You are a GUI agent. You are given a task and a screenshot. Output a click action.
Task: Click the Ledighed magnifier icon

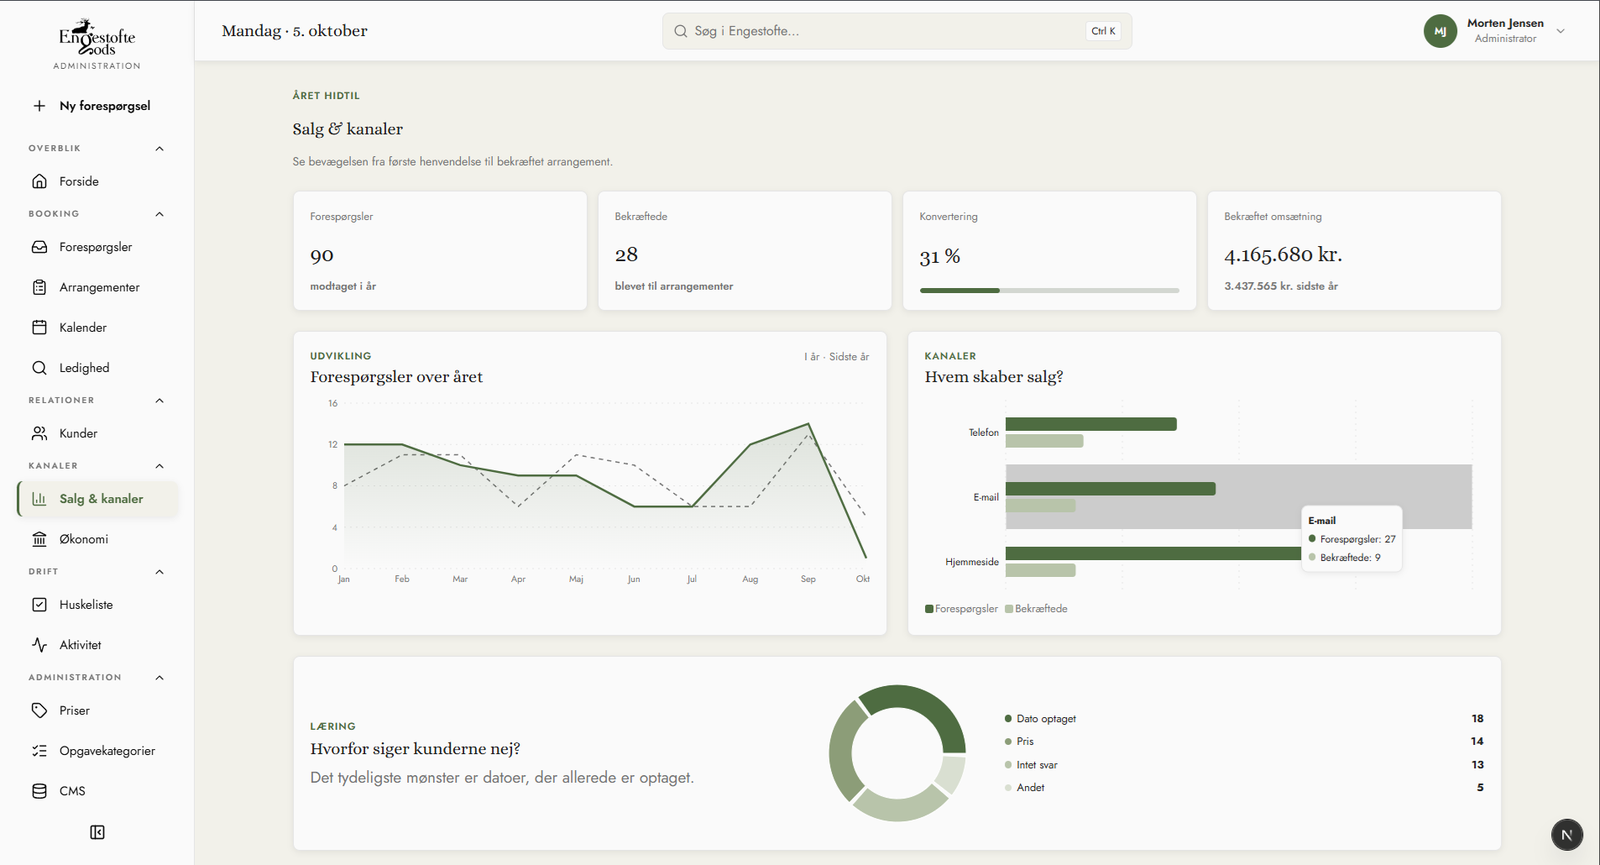(39, 368)
